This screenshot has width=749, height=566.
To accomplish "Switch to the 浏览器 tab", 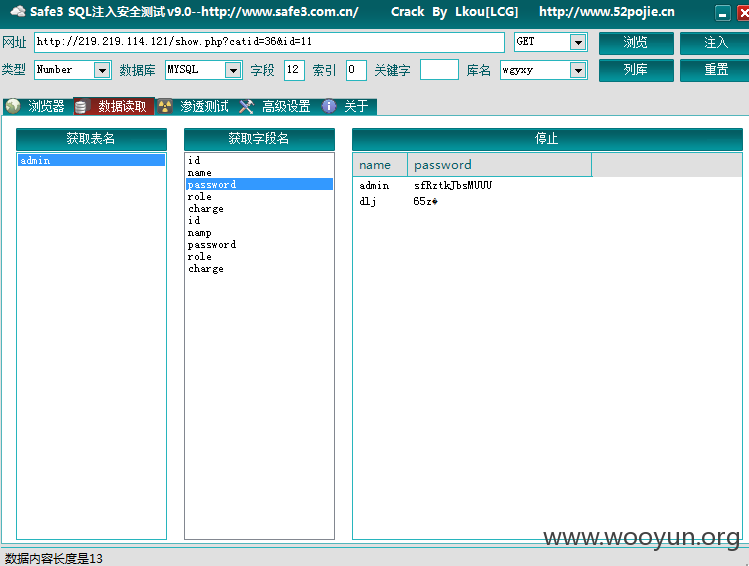I will pyautogui.click(x=37, y=106).
